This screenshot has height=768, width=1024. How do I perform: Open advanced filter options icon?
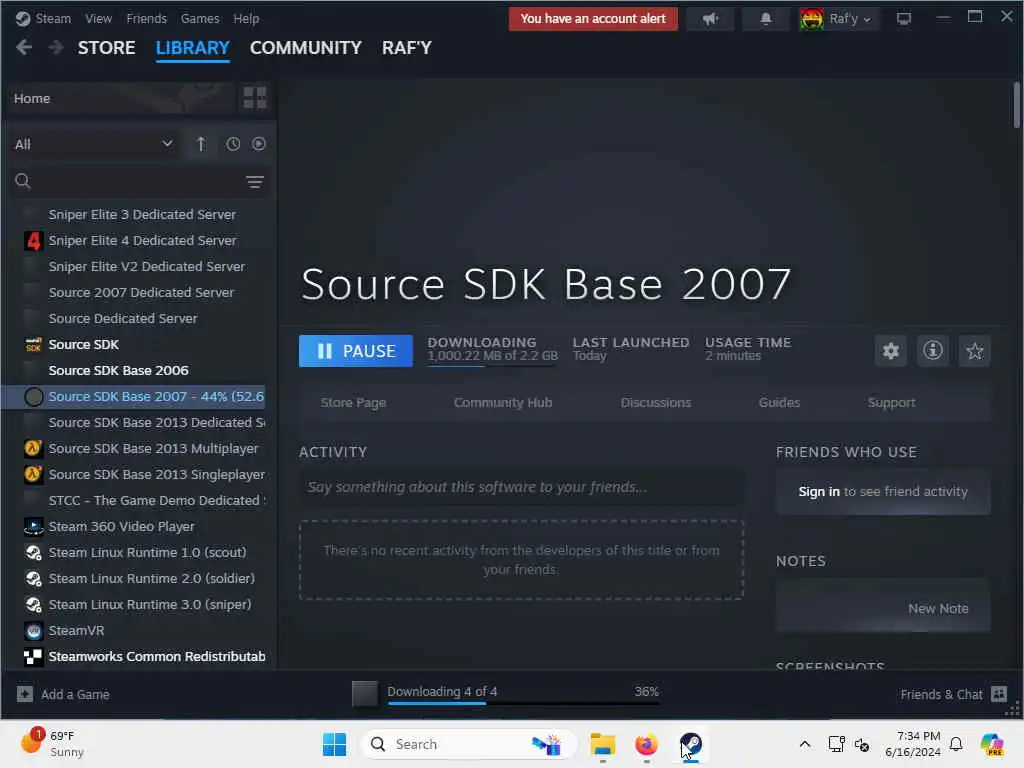(255, 182)
